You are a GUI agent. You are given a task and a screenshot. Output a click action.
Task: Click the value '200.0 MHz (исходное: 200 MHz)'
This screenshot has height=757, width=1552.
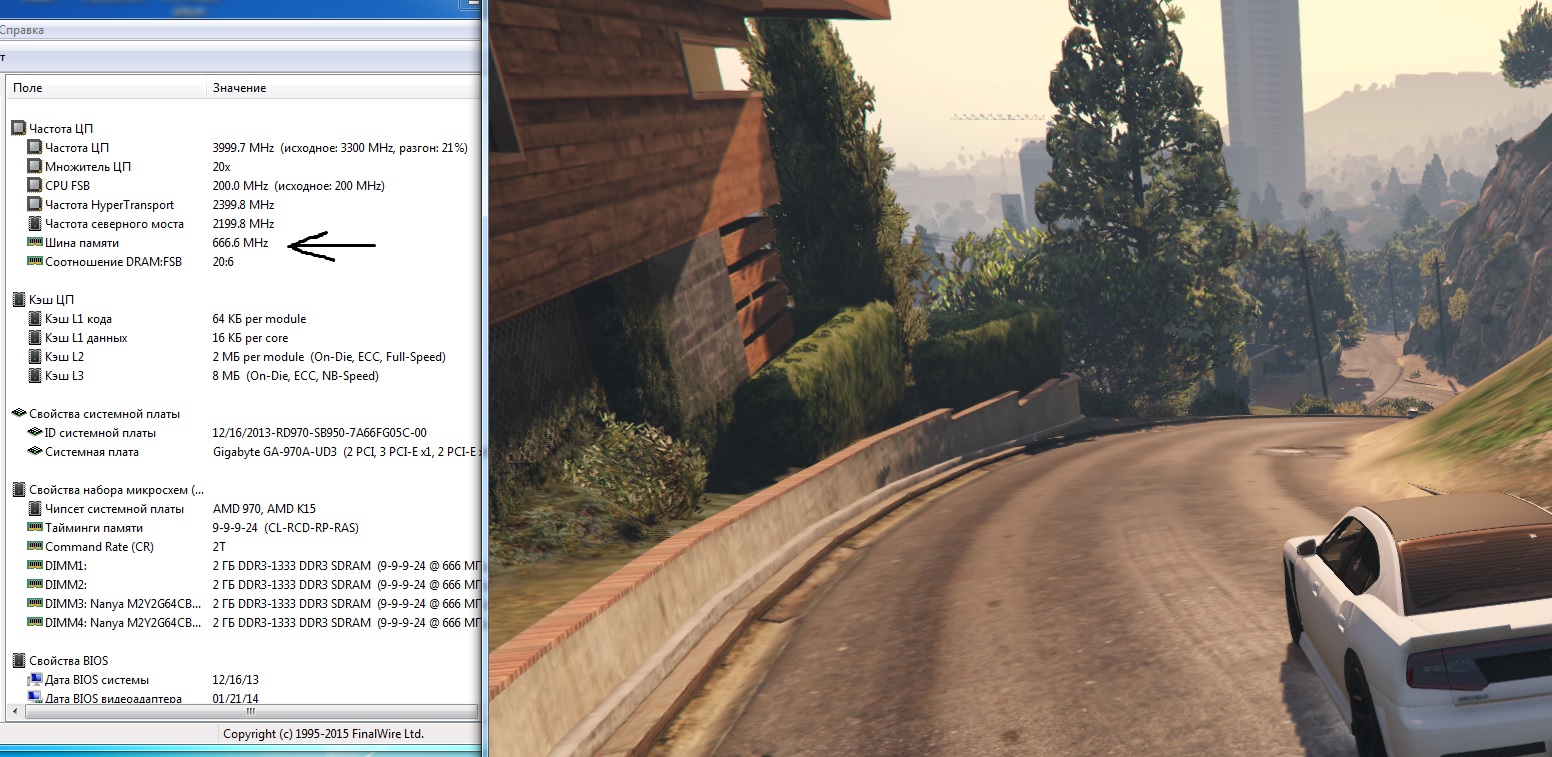(x=299, y=186)
